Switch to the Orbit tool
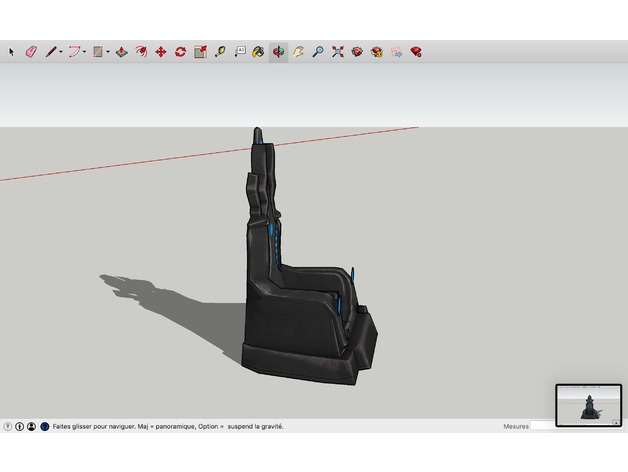 (278, 51)
